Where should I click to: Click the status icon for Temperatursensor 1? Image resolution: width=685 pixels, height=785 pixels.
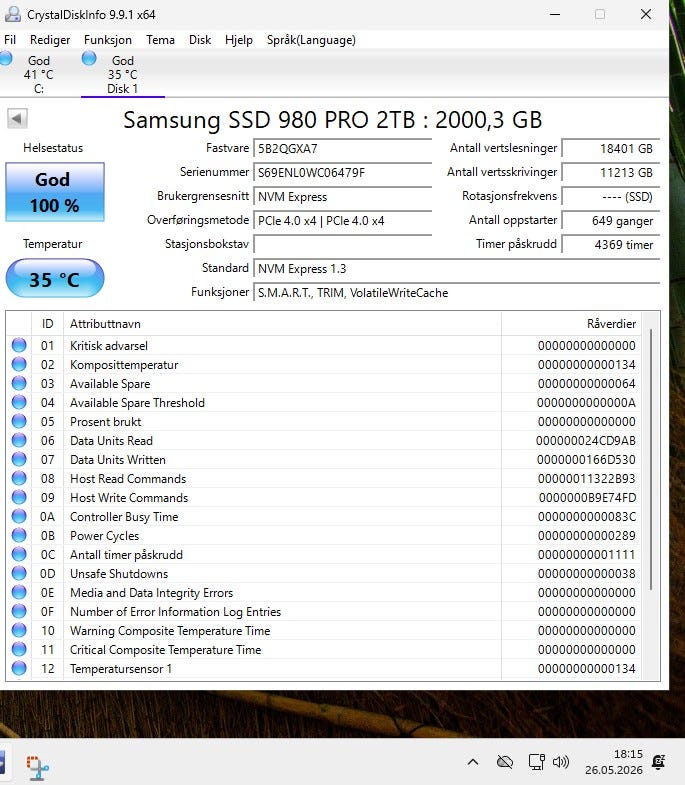(x=19, y=668)
